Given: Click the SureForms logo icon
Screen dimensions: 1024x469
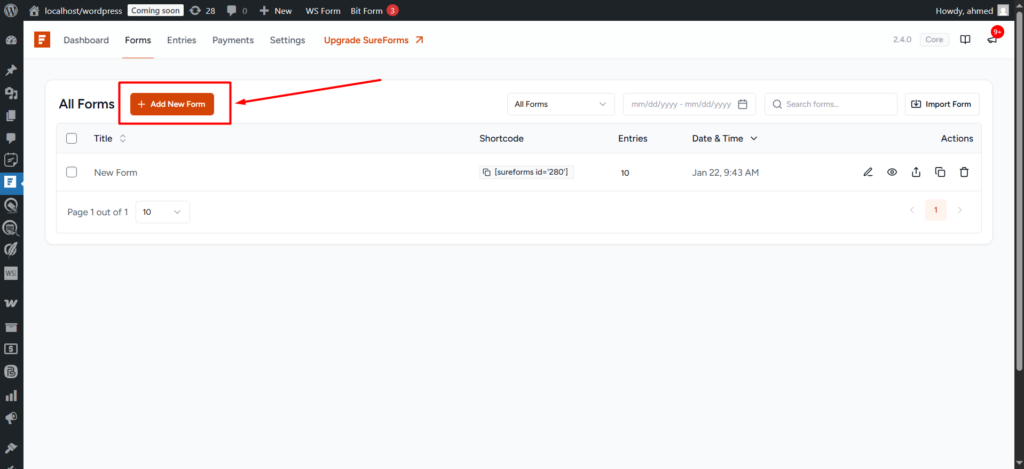Looking at the screenshot, I should 42,40.
